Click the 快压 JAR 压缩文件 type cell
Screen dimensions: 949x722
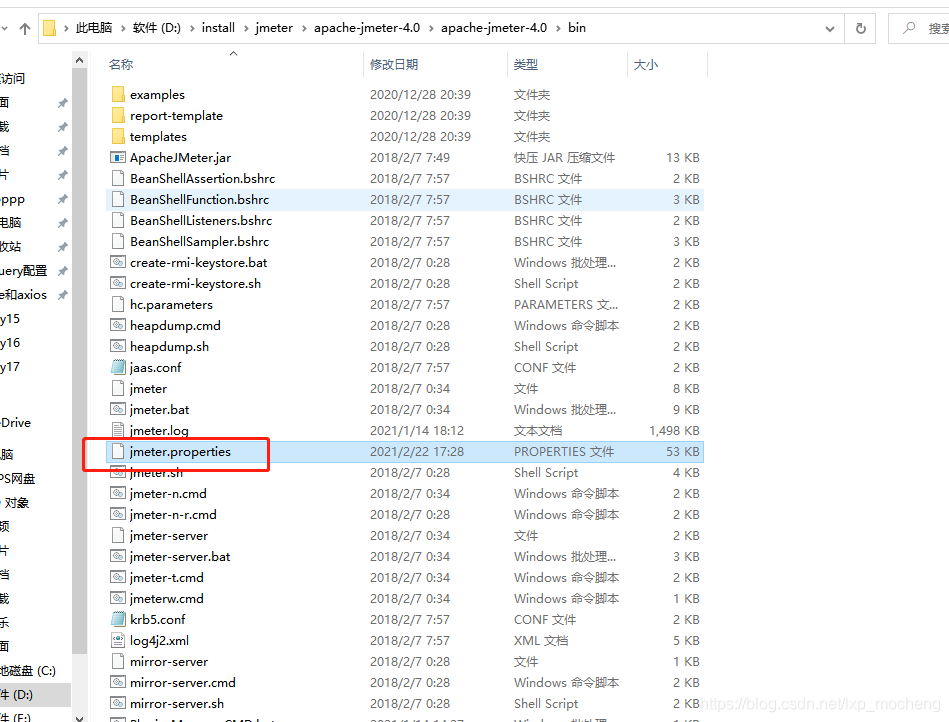[x=564, y=157]
